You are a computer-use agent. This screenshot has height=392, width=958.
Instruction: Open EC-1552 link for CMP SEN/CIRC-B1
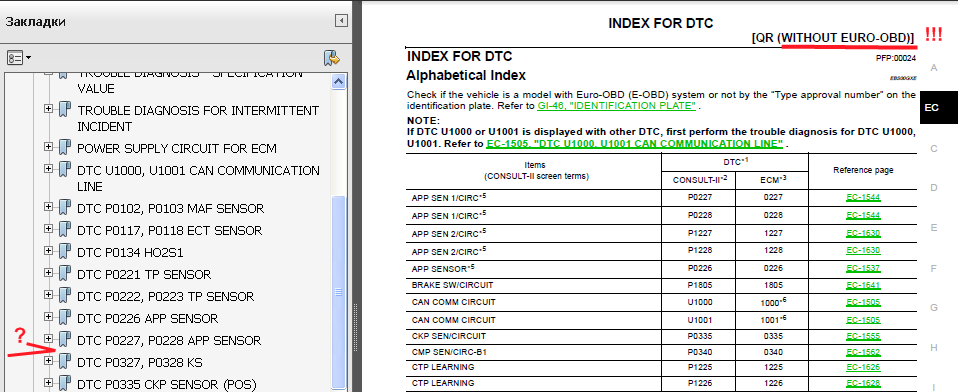[863, 352]
